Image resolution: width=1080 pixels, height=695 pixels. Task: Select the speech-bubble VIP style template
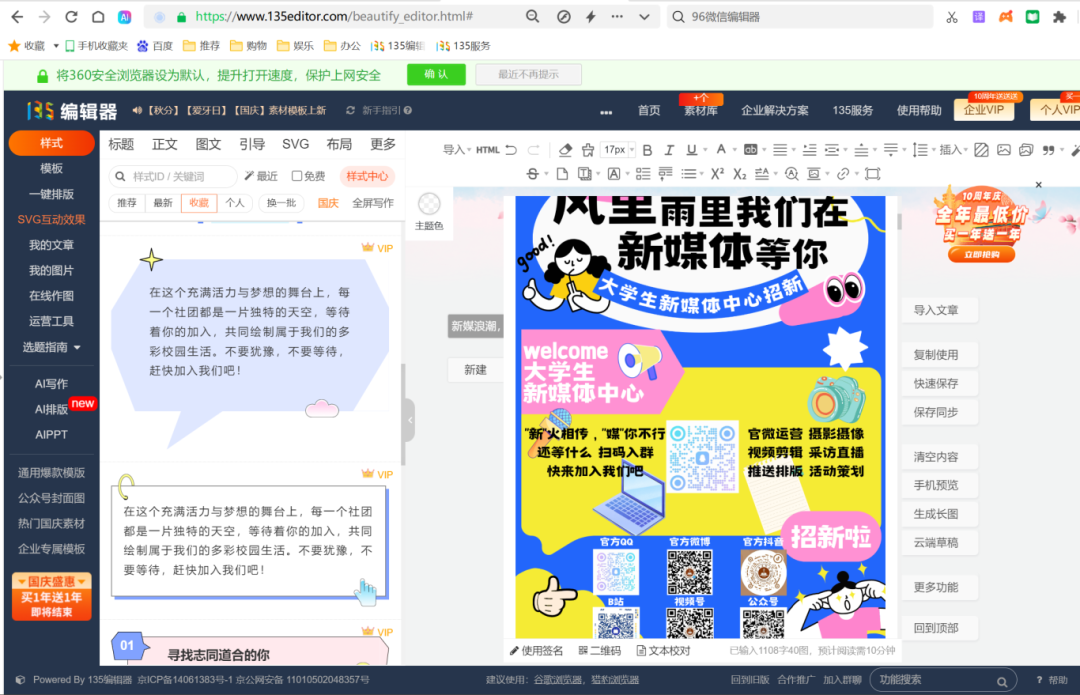pyautogui.click(x=251, y=346)
